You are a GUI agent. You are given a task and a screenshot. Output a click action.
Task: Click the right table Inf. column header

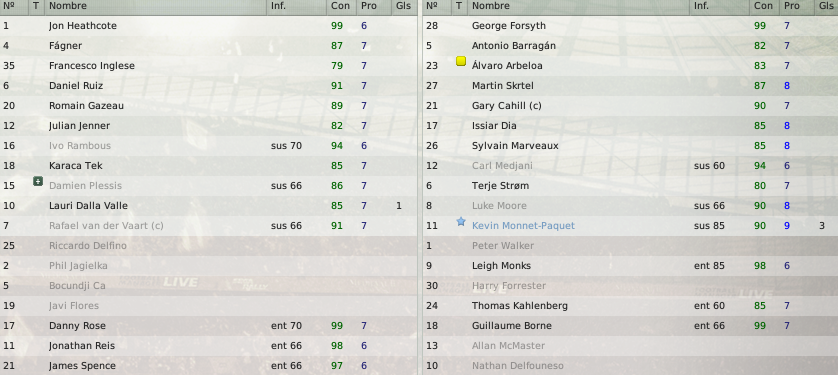(702, 6)
